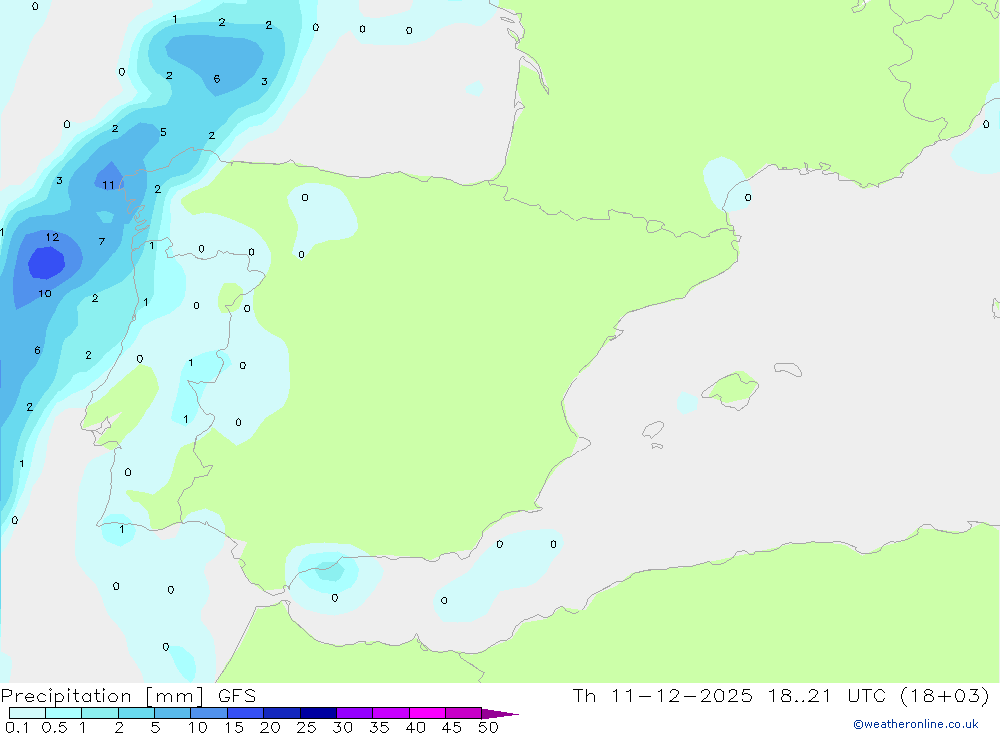
Task: Click the 20–25 mm navy legend swatch
Action: (282, 713)
